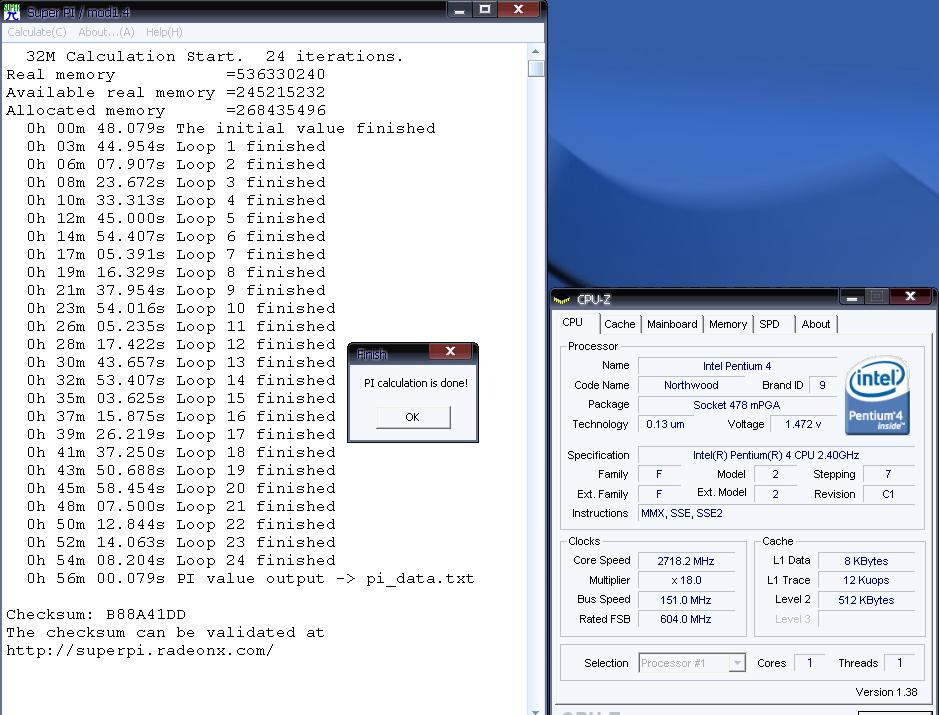Viewport: 939px width, 715px height.
Task: Click the Super PI title bar app icon
Action: tap(11, 11)
